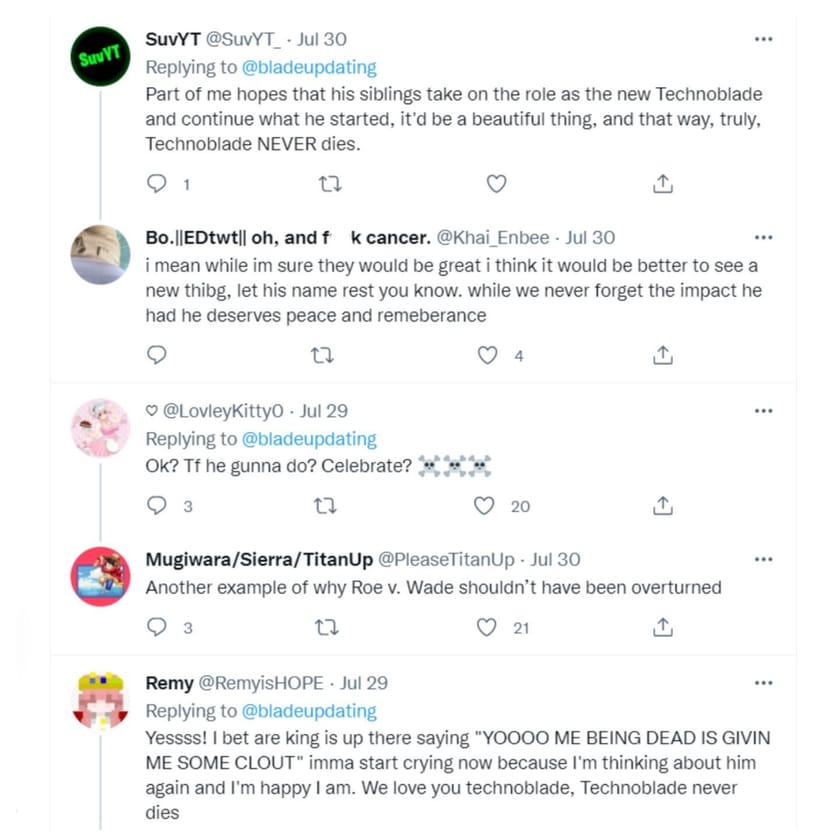Image resolution: width=840 pixels, height=840 pixels.
Task: Open more options on Khai_Enbee's tweet
Action: click(x=763, y=238)
